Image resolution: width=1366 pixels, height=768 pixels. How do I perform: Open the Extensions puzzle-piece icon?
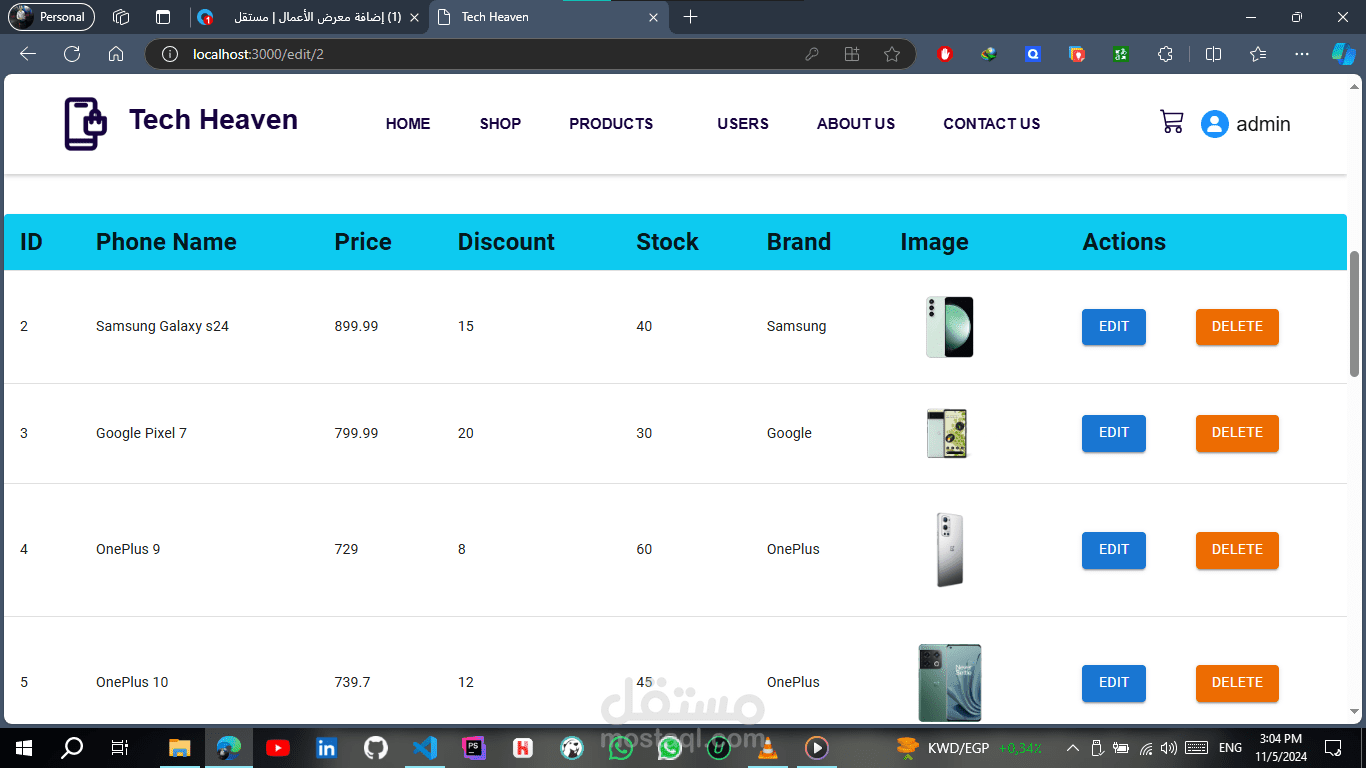pyautogui.click(x=1165, y=54)
